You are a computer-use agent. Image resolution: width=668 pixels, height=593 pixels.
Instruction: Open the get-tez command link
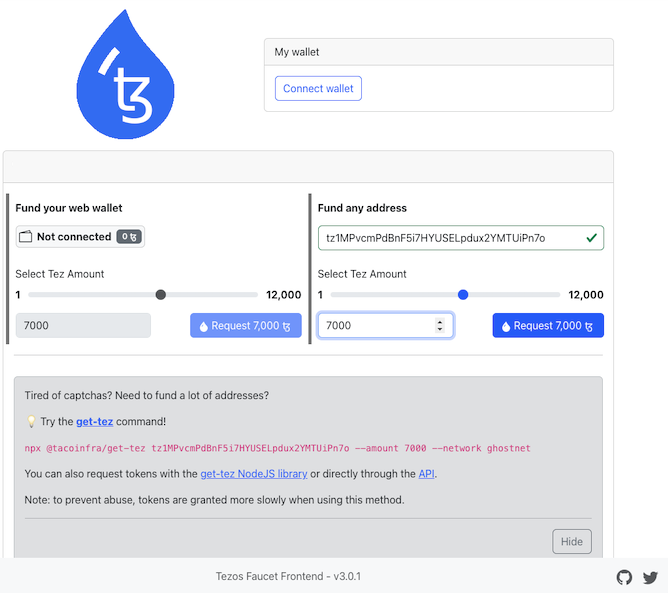pos(95,421)
